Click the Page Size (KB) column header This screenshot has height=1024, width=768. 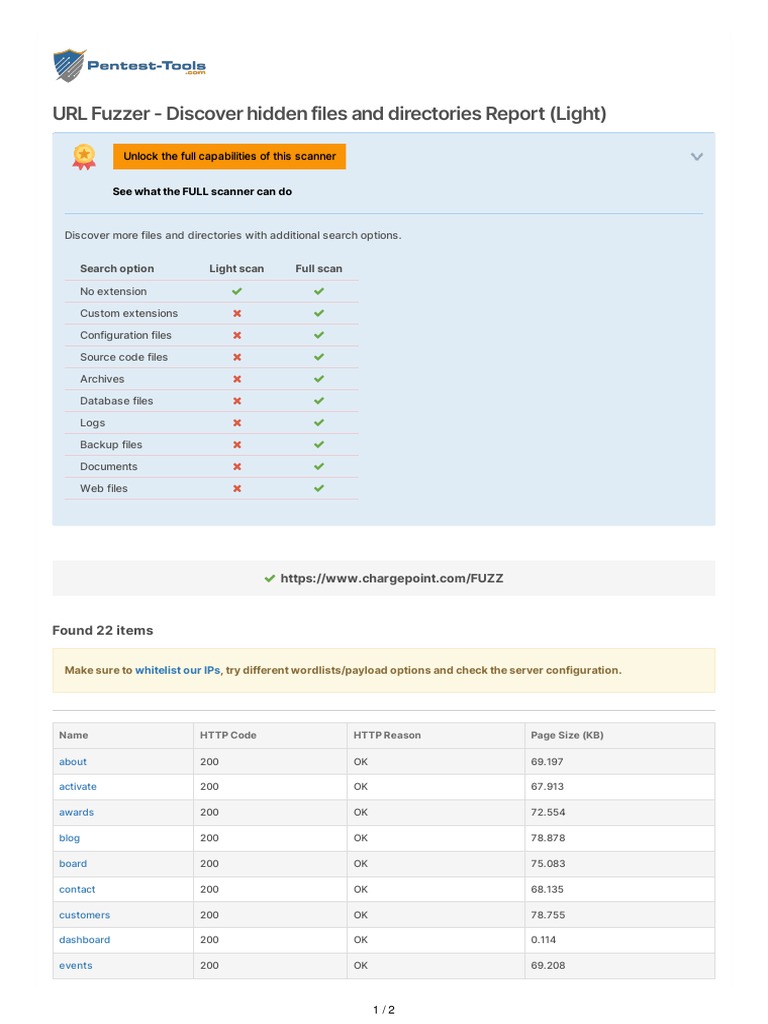(567, 735)
